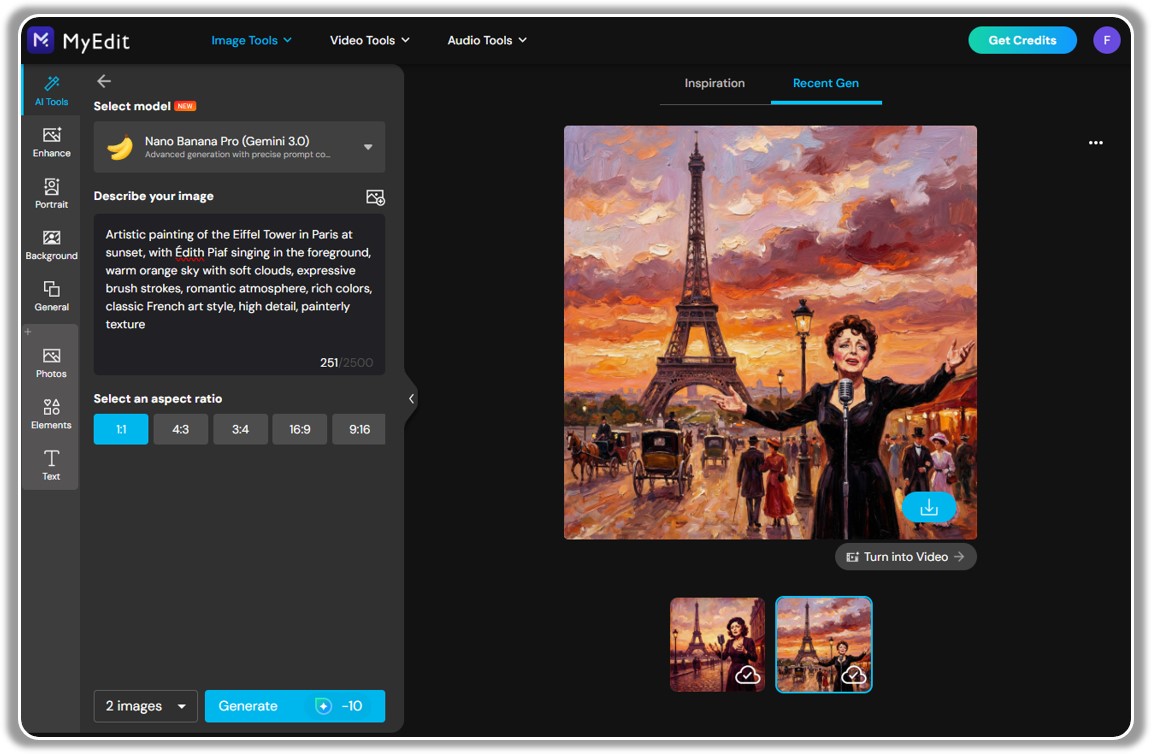Switch aspect ratio to 9:16
The width and height of the screenshot is (1152, 754).
tap(359, 429)
